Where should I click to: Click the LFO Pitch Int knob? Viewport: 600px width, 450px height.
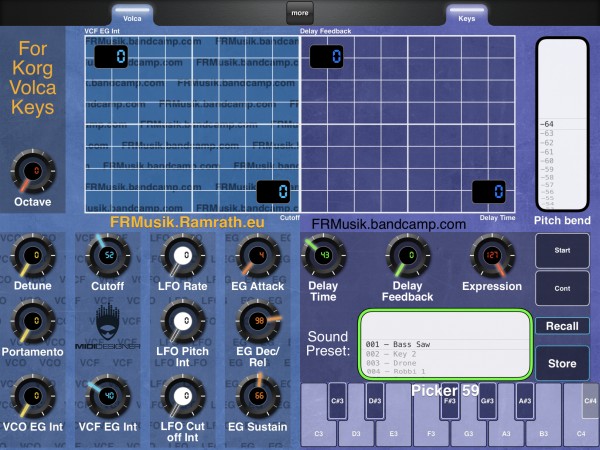coord(183,321)
